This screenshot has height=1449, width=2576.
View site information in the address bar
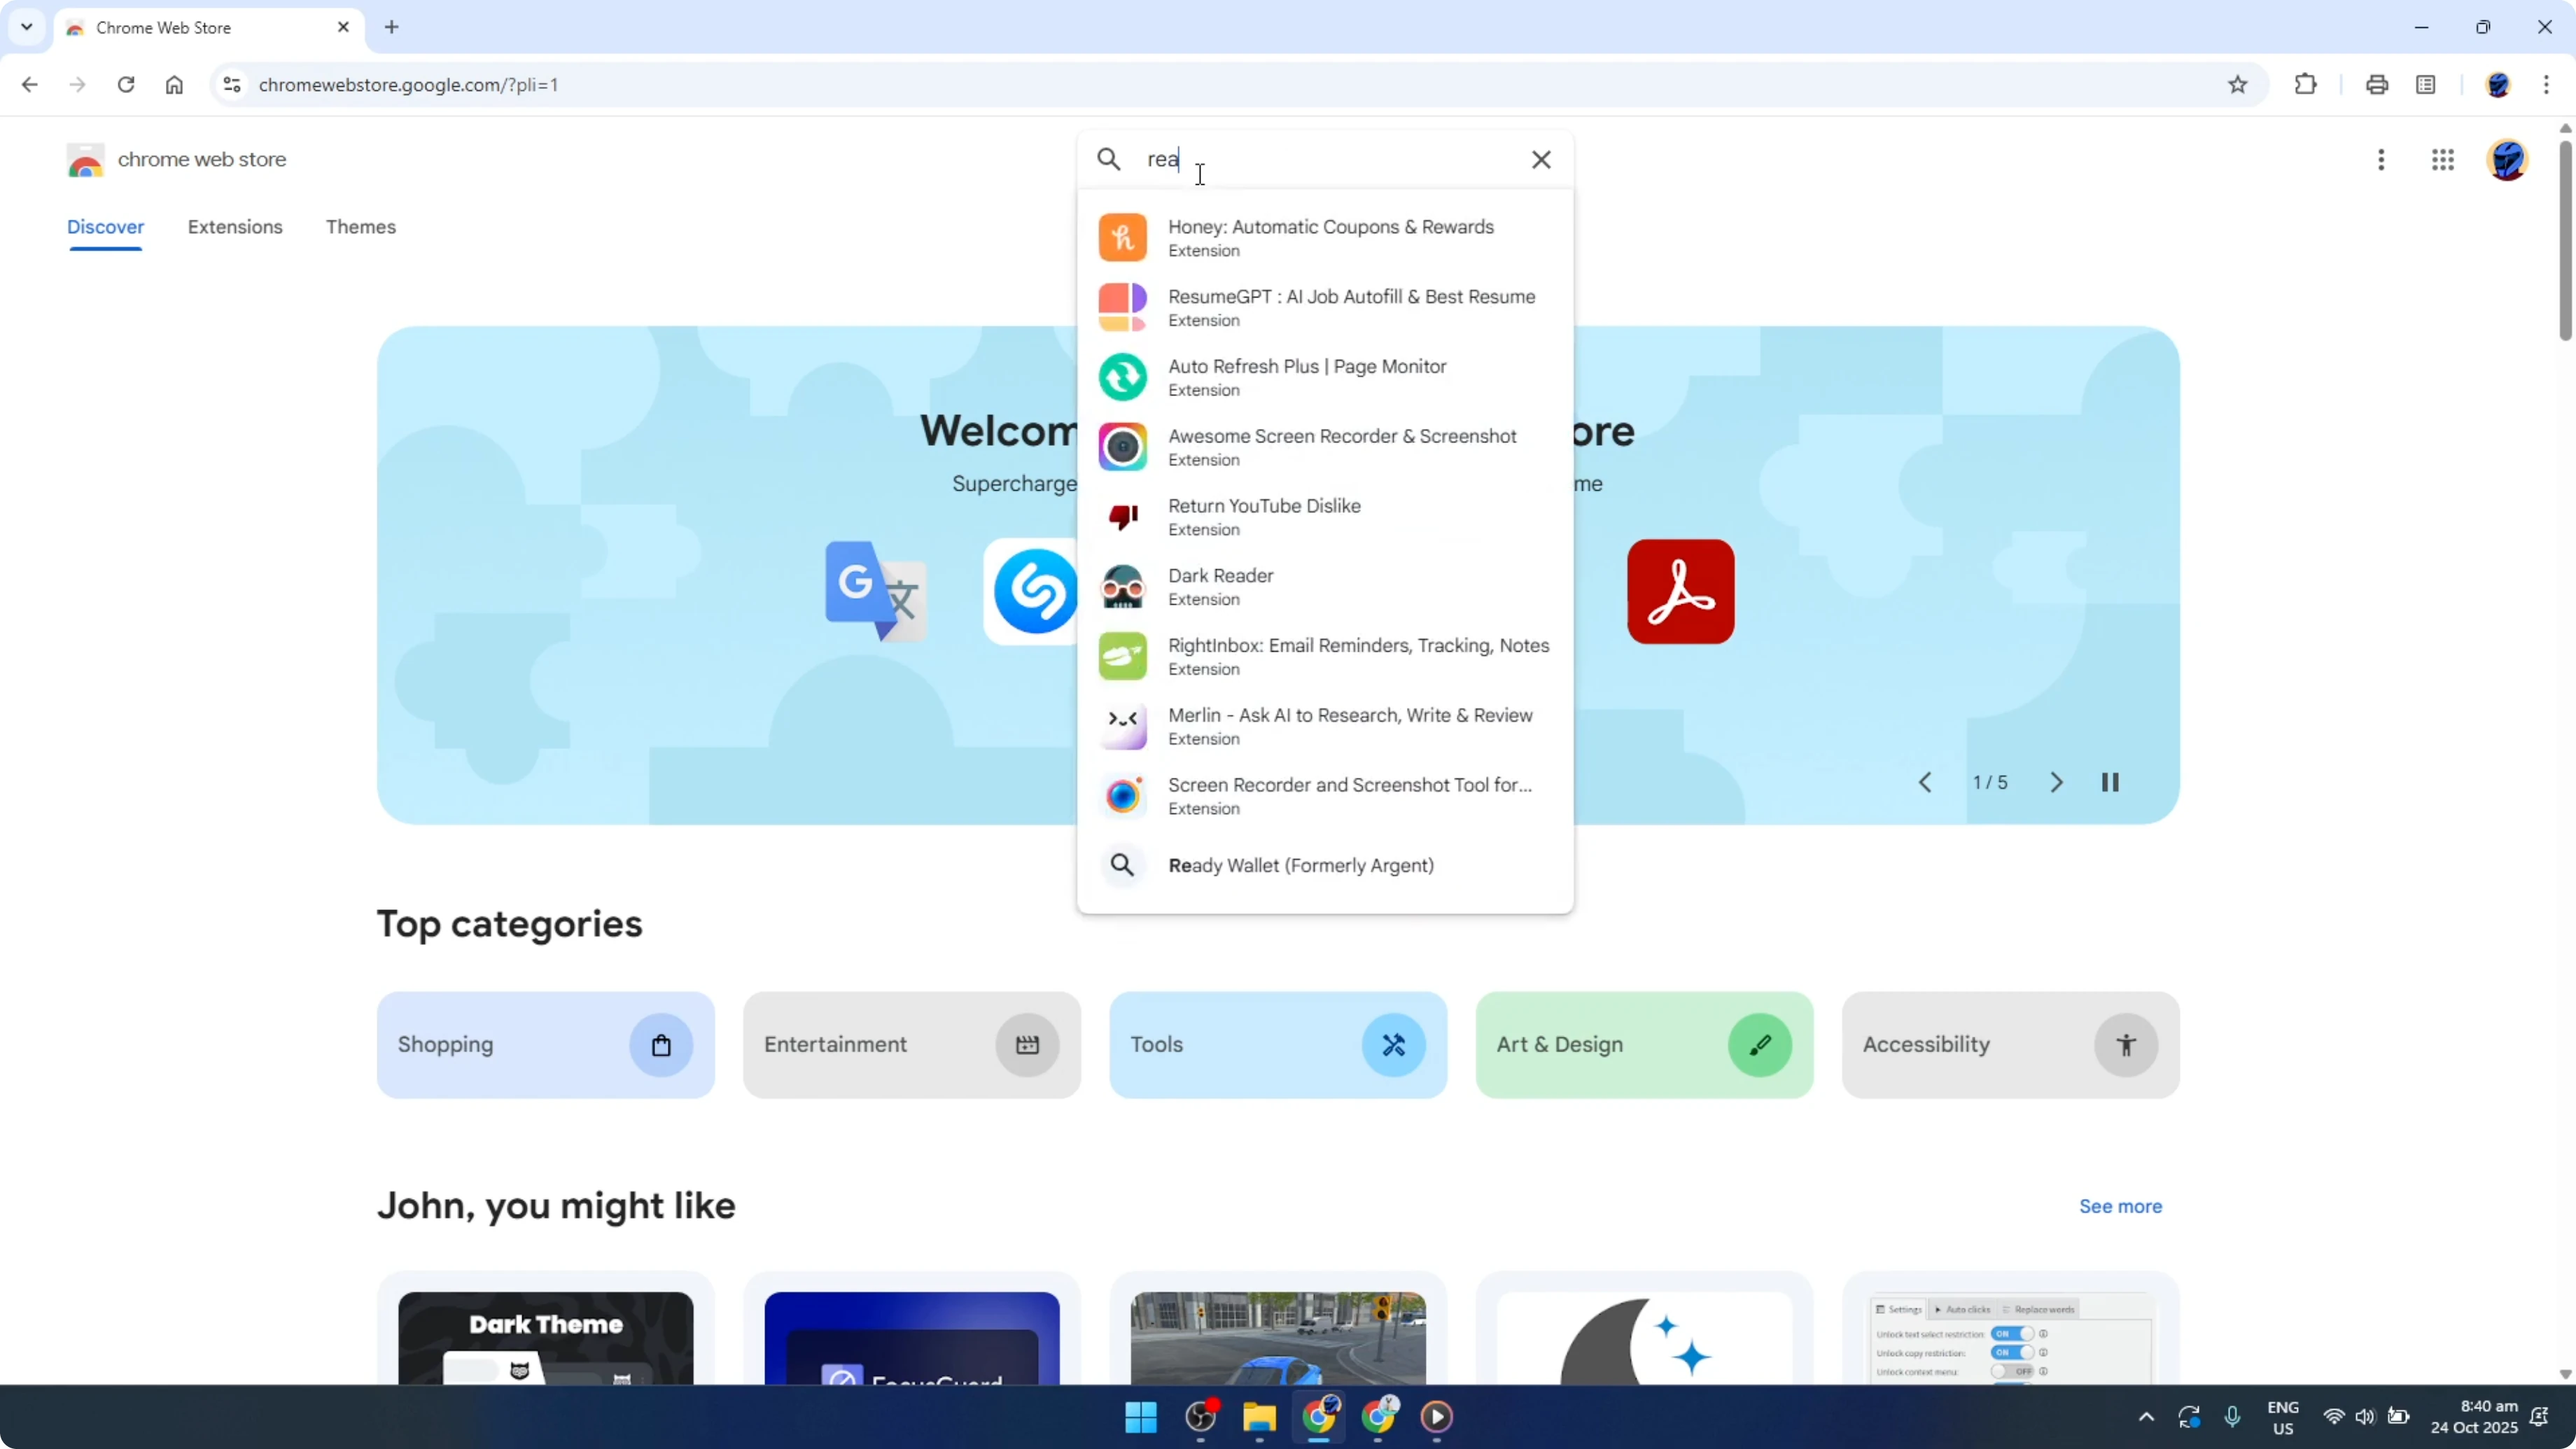point(232,85)
